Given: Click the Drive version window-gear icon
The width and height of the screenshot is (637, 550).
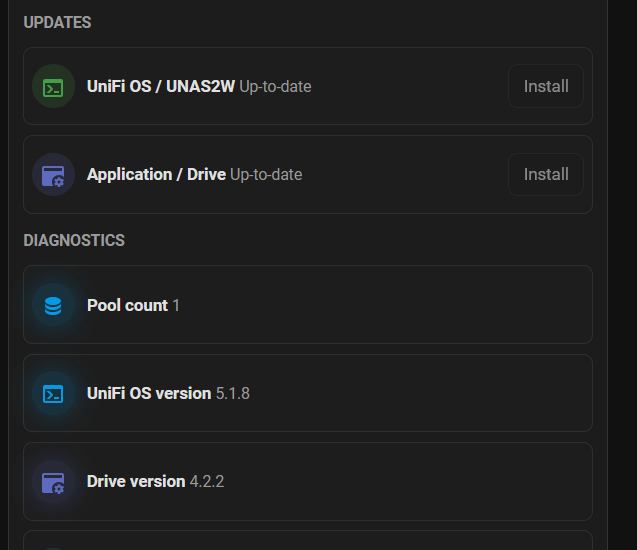Looking at the screenshot, I should [x=53, y=482].
